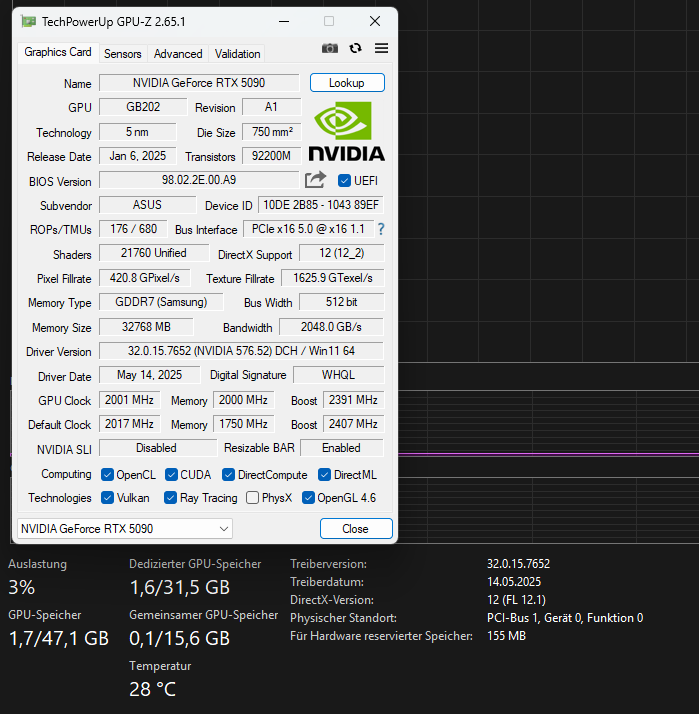Image resolution: width=699 pixels, height=714 pixels.
Task: Click the Bus Interface question mark
Action: (381, 229)
